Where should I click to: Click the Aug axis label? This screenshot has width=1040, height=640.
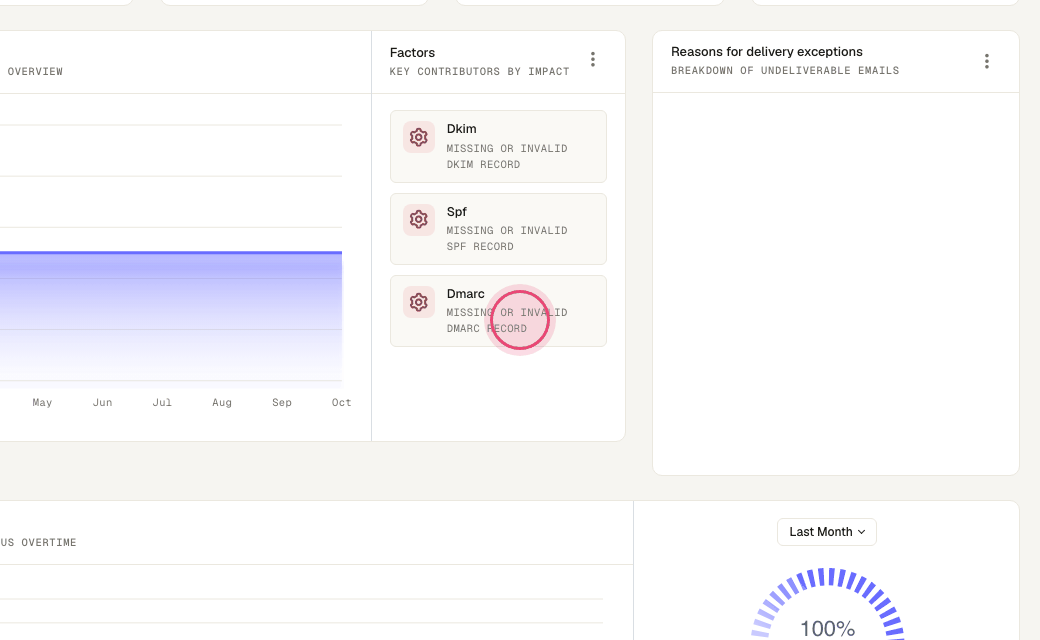222,403
